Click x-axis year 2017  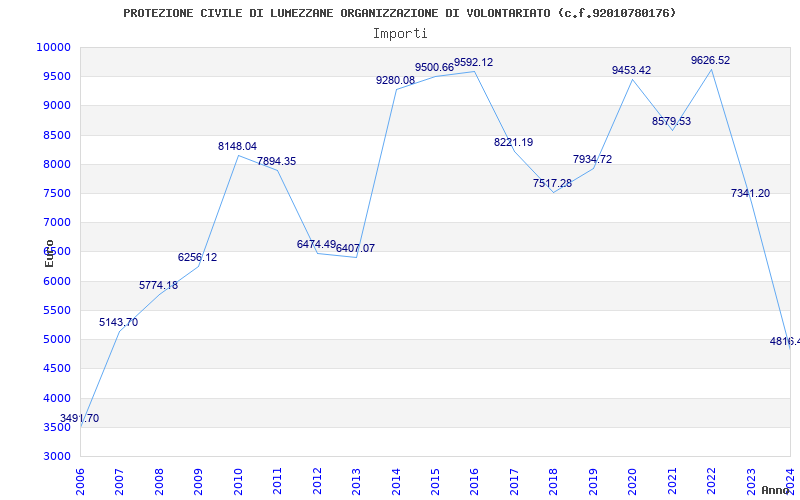pos(514,482)
